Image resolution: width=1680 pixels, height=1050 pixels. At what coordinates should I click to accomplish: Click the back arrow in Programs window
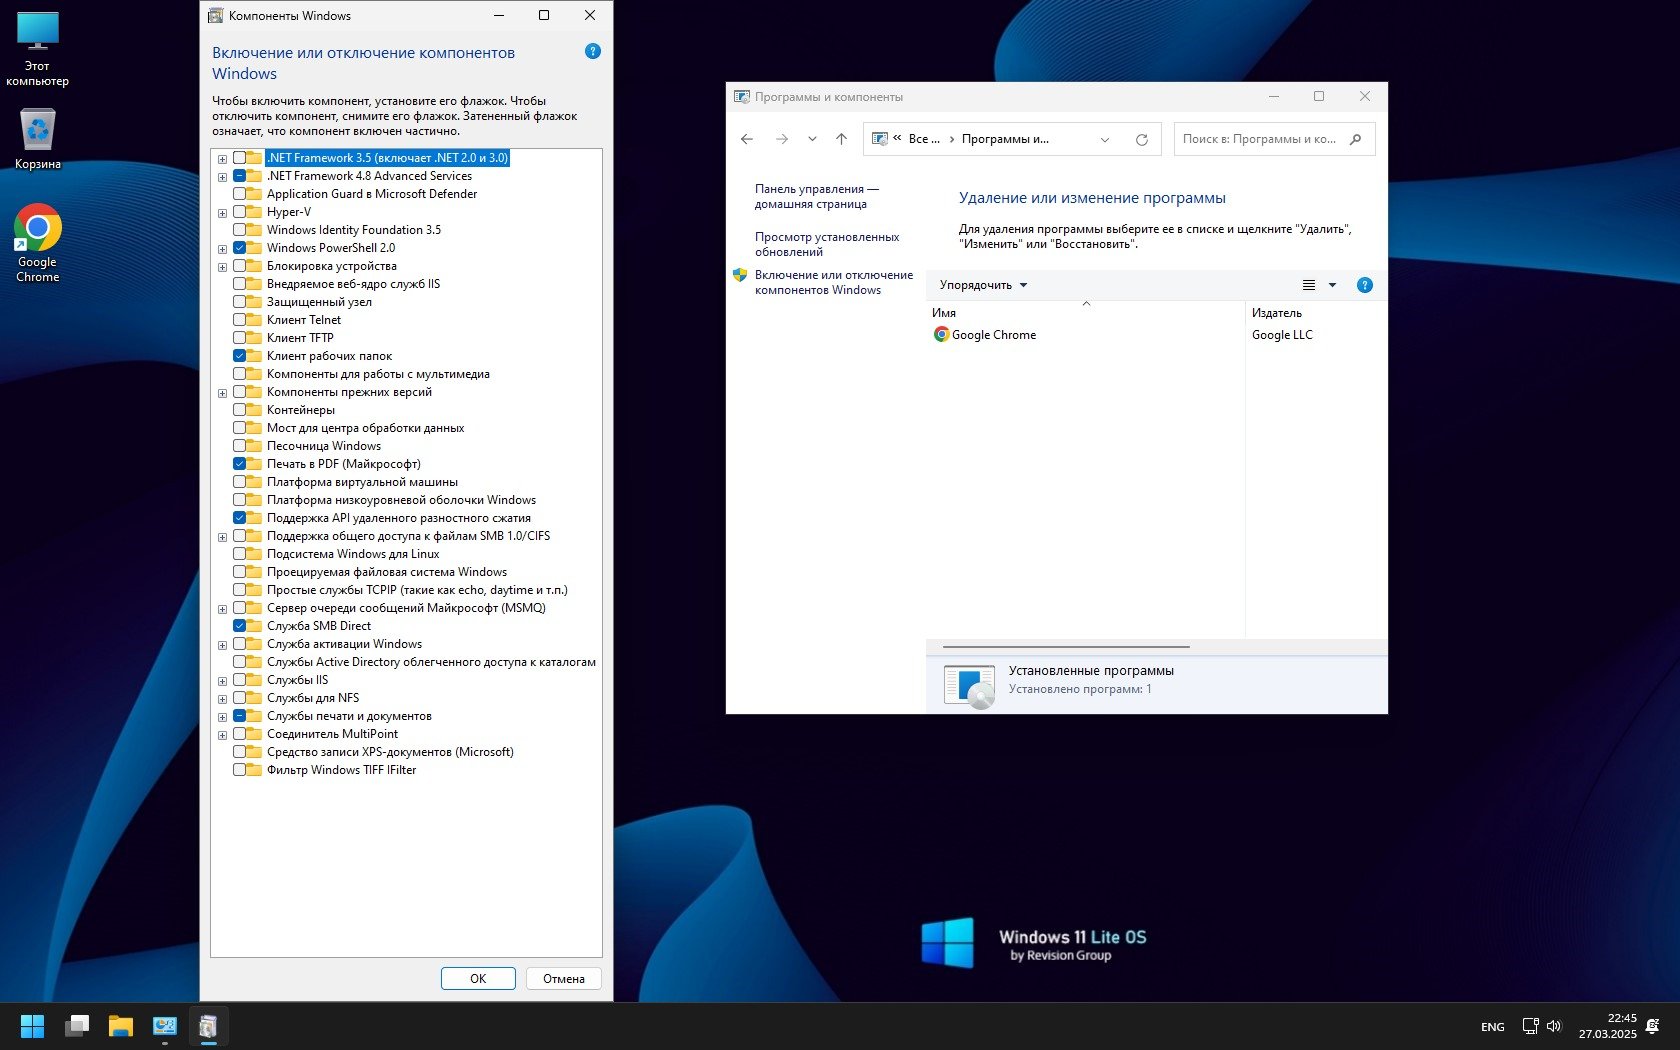coord(747,139)
